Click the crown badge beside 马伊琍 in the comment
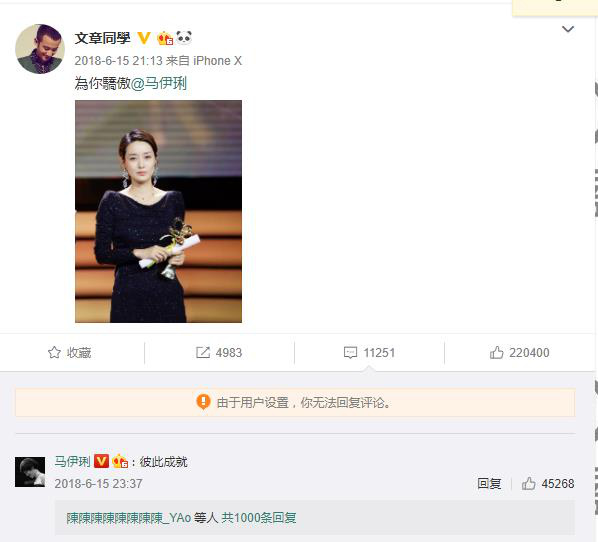The image size is (598, 542). pyautogui.click(x=120, y=461)
